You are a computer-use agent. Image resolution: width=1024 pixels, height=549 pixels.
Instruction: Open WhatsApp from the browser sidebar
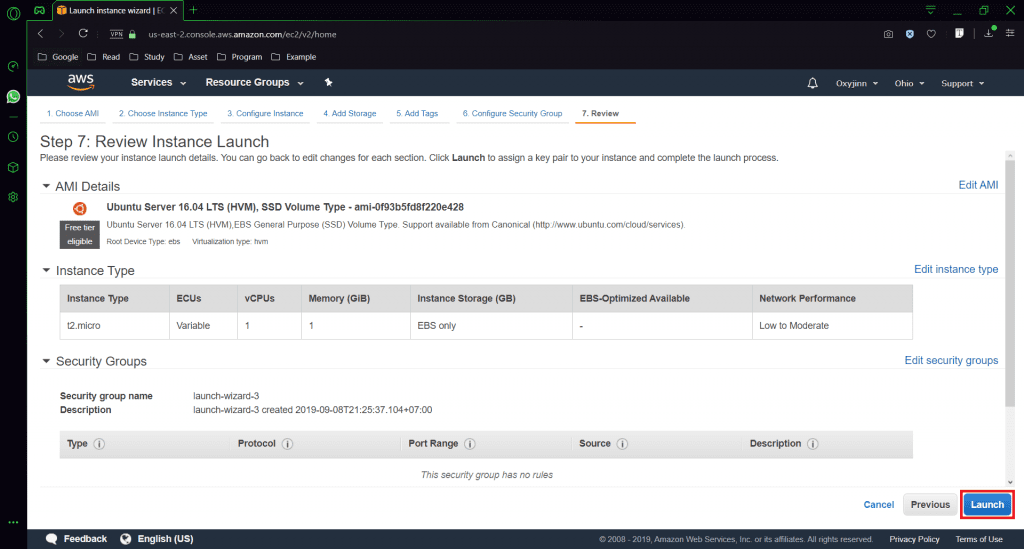click(13, 97)
